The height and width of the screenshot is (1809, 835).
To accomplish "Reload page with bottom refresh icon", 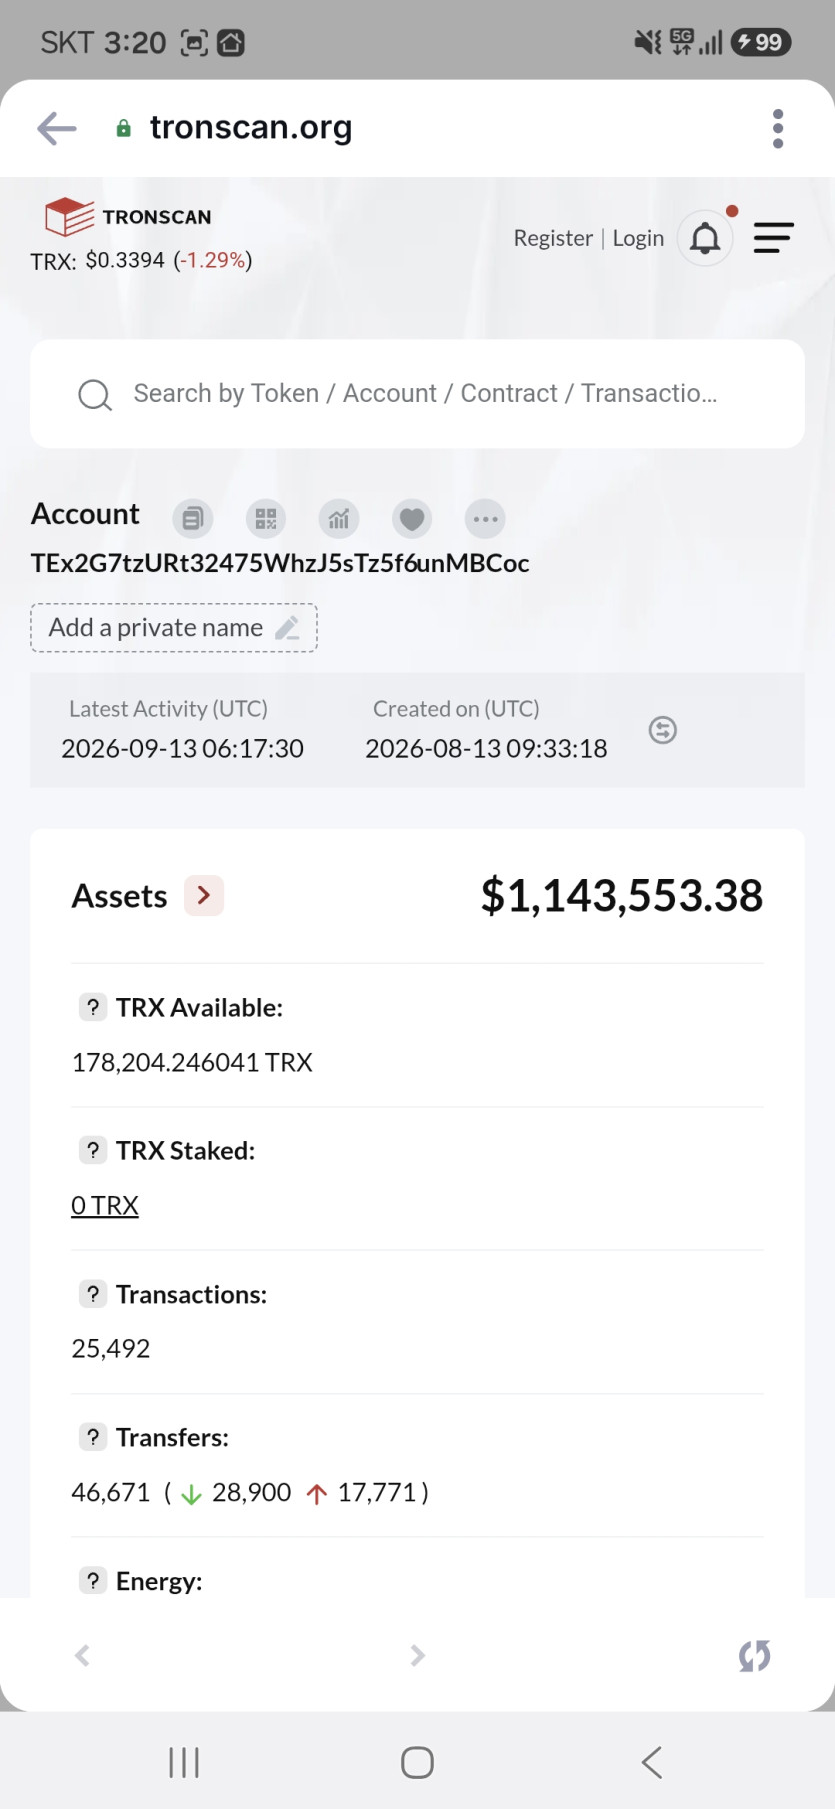I will [x=755, y=1656].
